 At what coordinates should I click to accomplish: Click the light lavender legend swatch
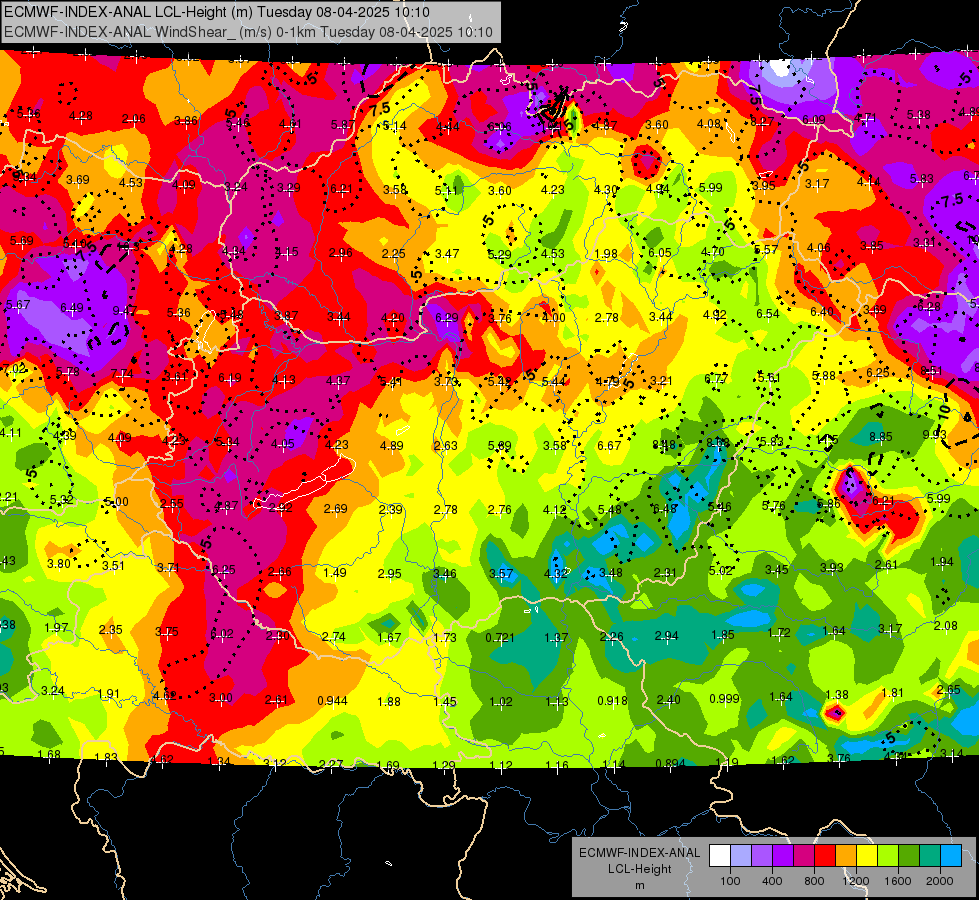(741, 856)
